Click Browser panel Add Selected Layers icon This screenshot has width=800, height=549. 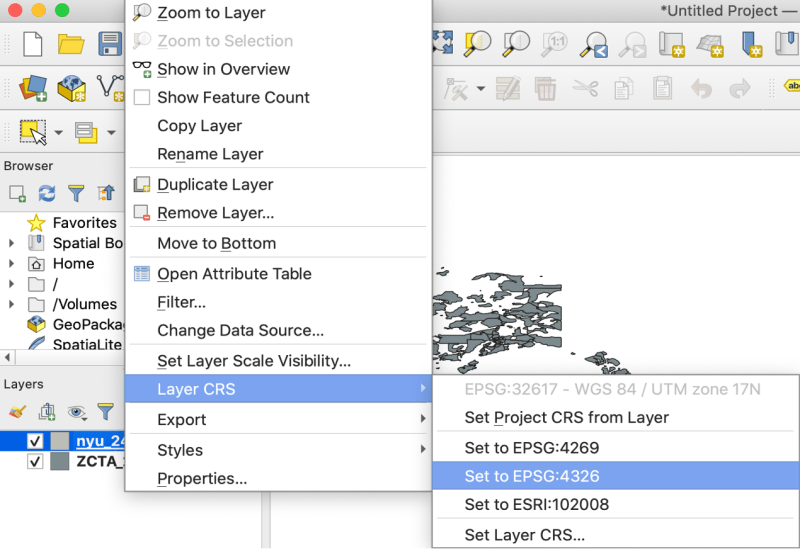(17, 193)
